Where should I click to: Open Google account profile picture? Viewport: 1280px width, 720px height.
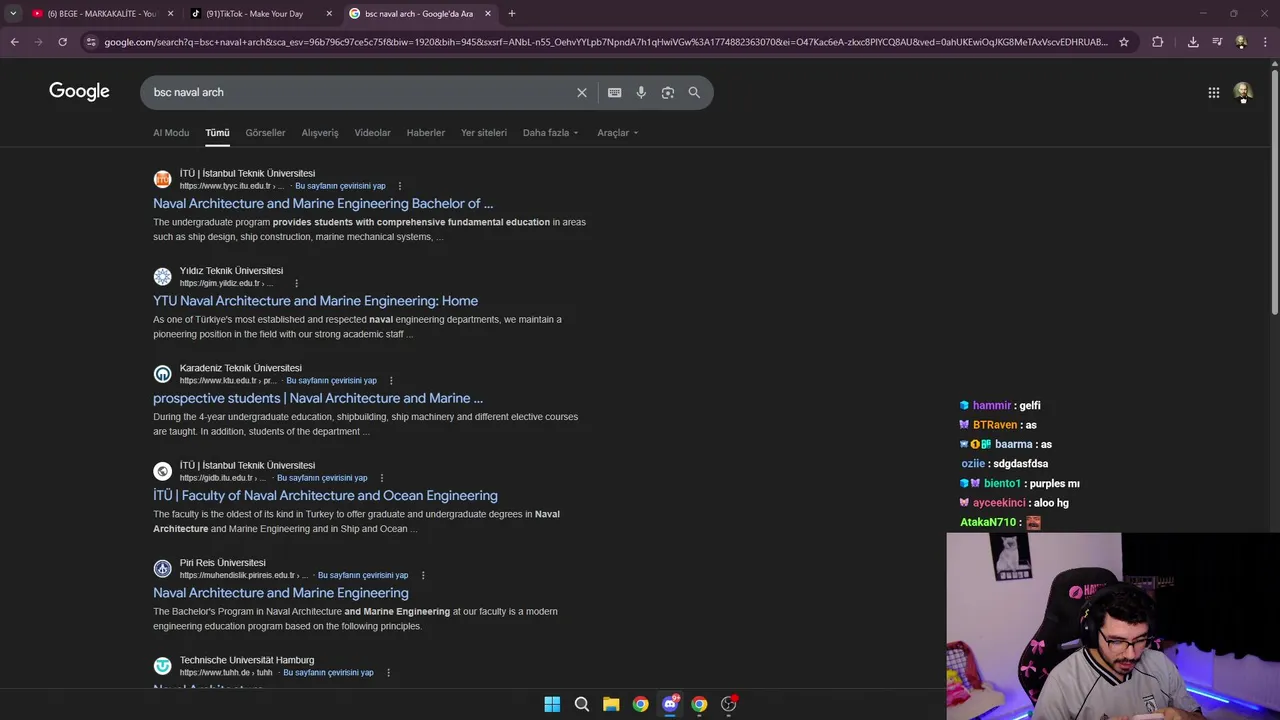click(1242, 92)
